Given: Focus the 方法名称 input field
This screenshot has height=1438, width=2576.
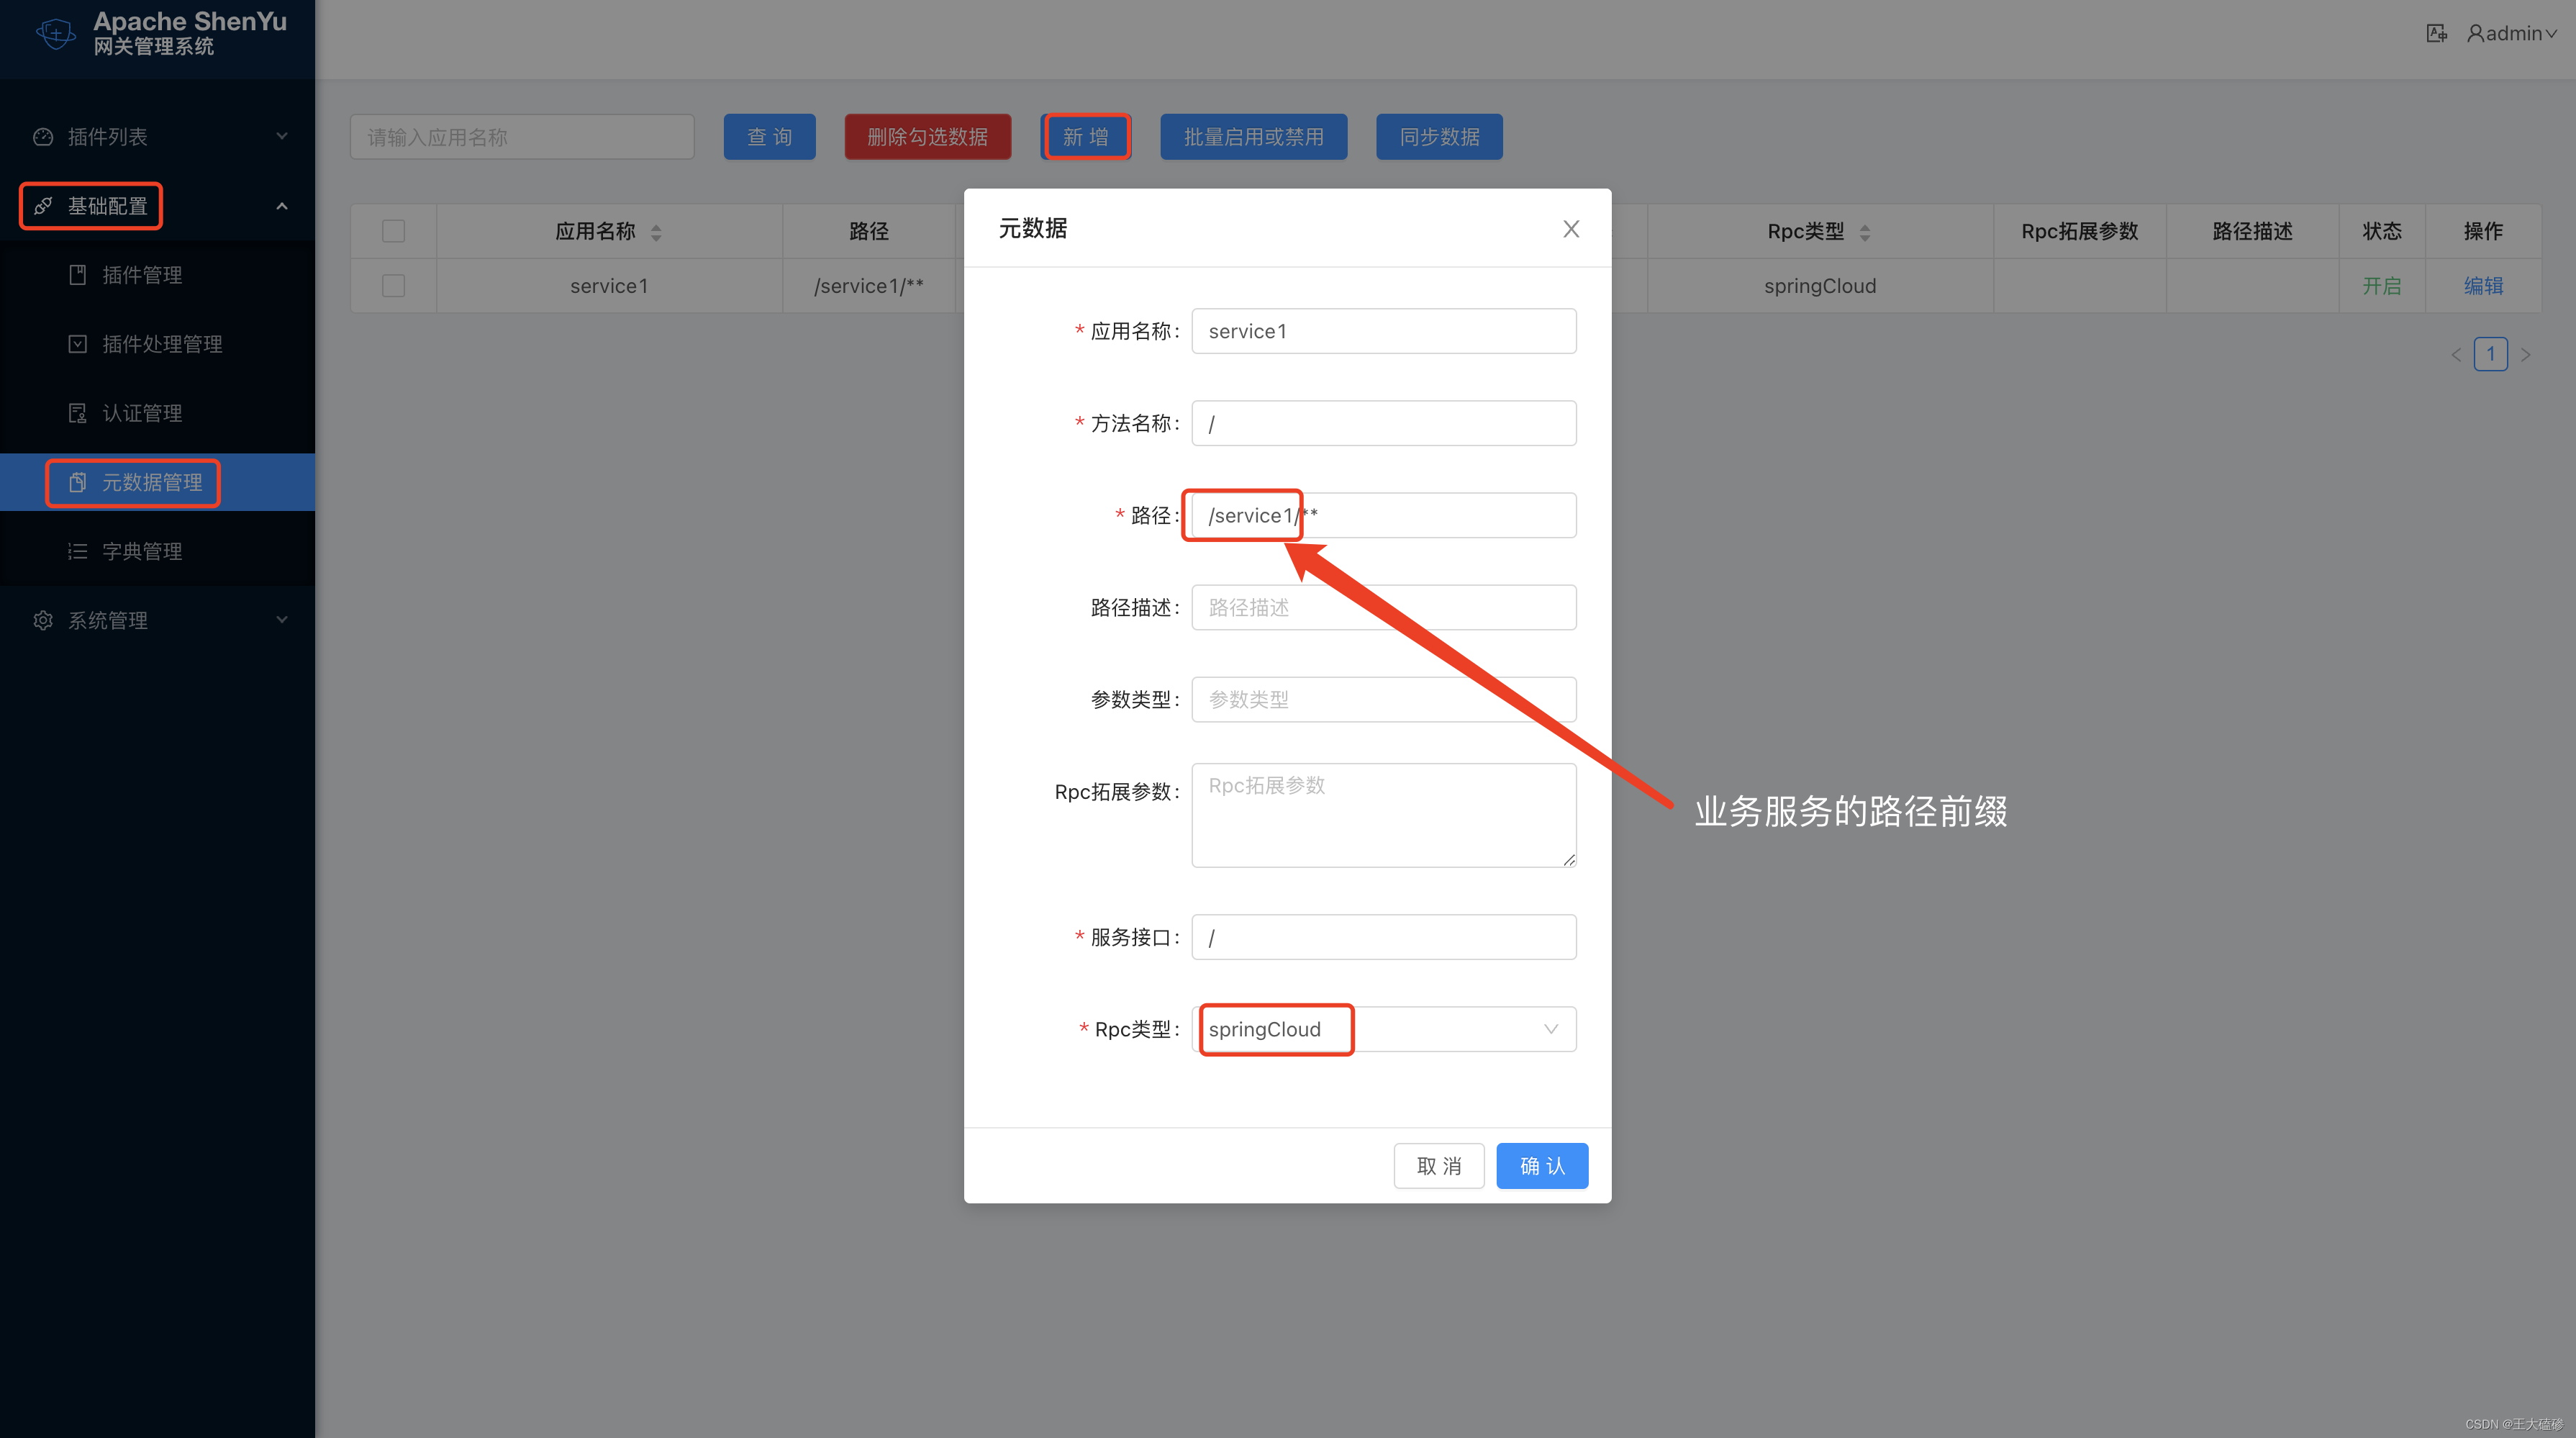Looking at the screenshot, I should [x=1384, y=423].
